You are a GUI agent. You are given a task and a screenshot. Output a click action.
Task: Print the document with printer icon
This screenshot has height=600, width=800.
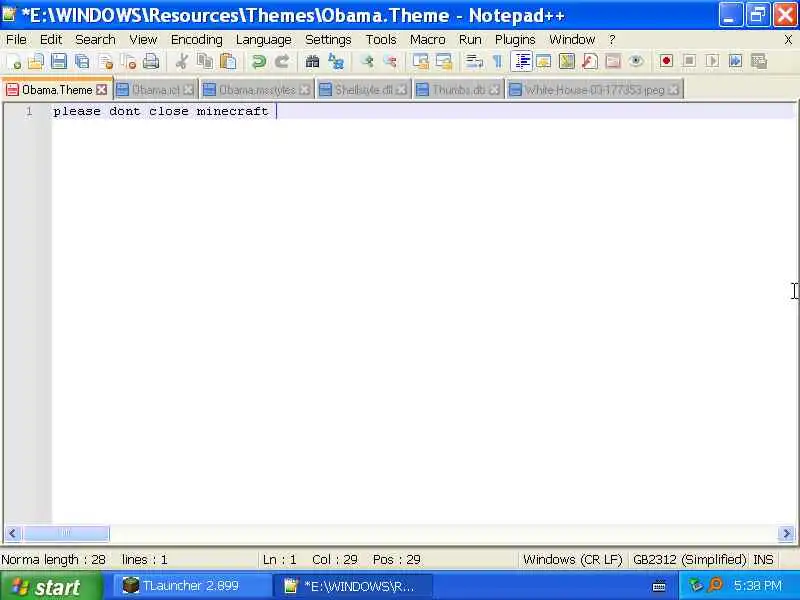pyautogui.click(x=151, y=62)
